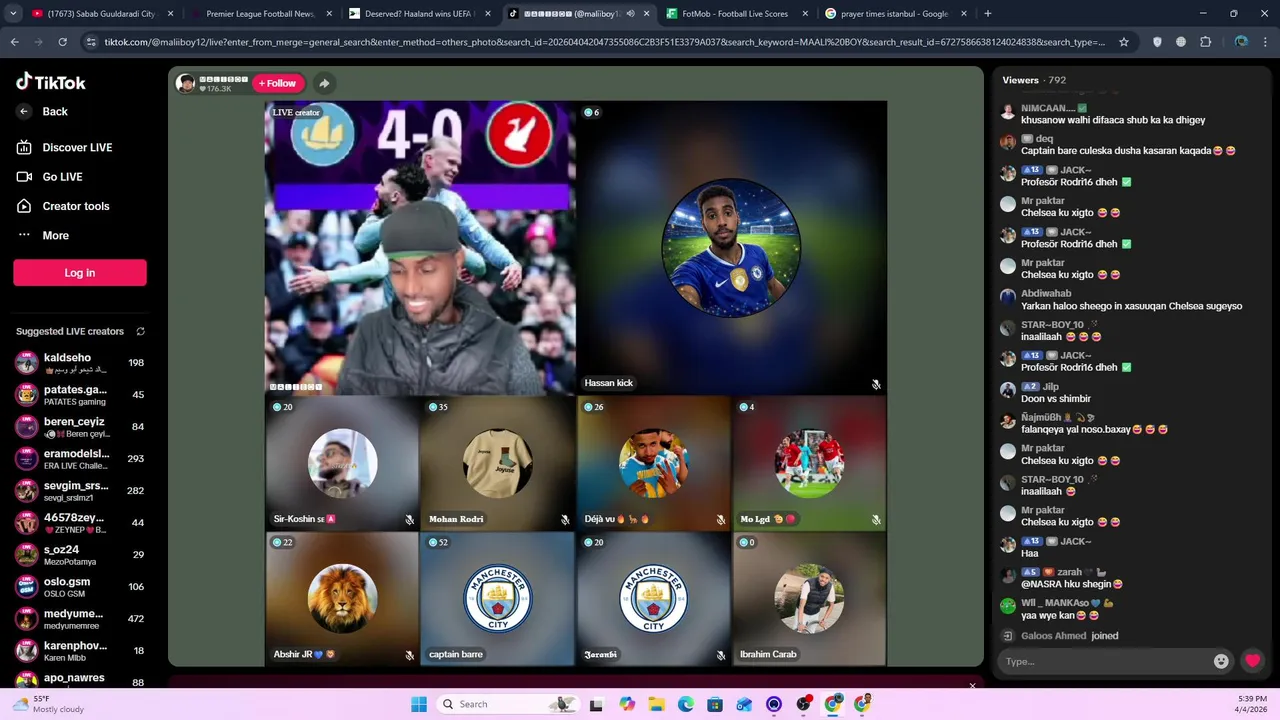The image size is (1280, 720).
Task: Select the Ibrahim Carab guest avatar
Action: pos(809,598)
